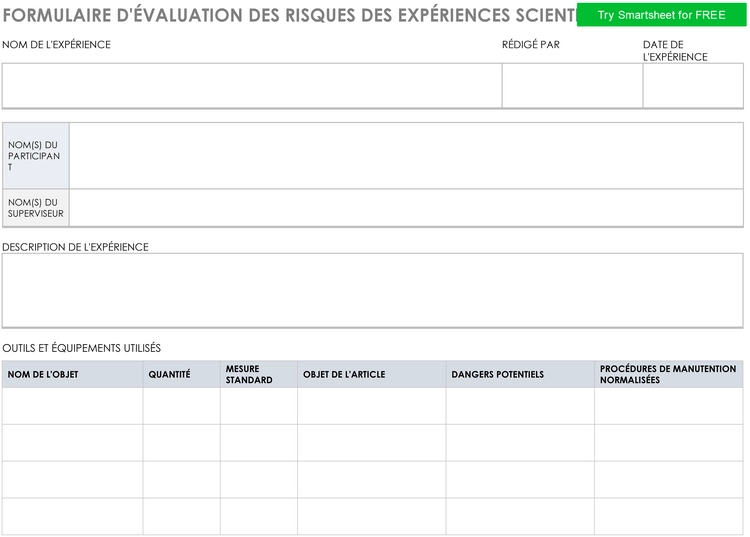Click the NOM DE L'OBJET column header
The width and height of the screenshot is (750, 537).
click(x=72, y=374)
